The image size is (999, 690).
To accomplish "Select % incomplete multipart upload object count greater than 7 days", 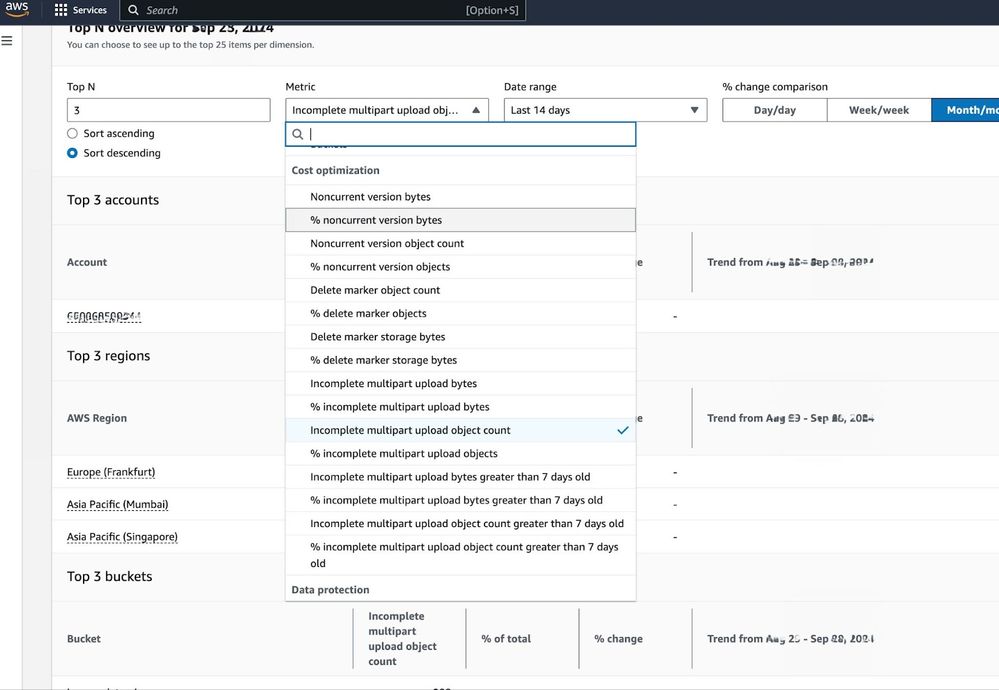I will [460, 555].
